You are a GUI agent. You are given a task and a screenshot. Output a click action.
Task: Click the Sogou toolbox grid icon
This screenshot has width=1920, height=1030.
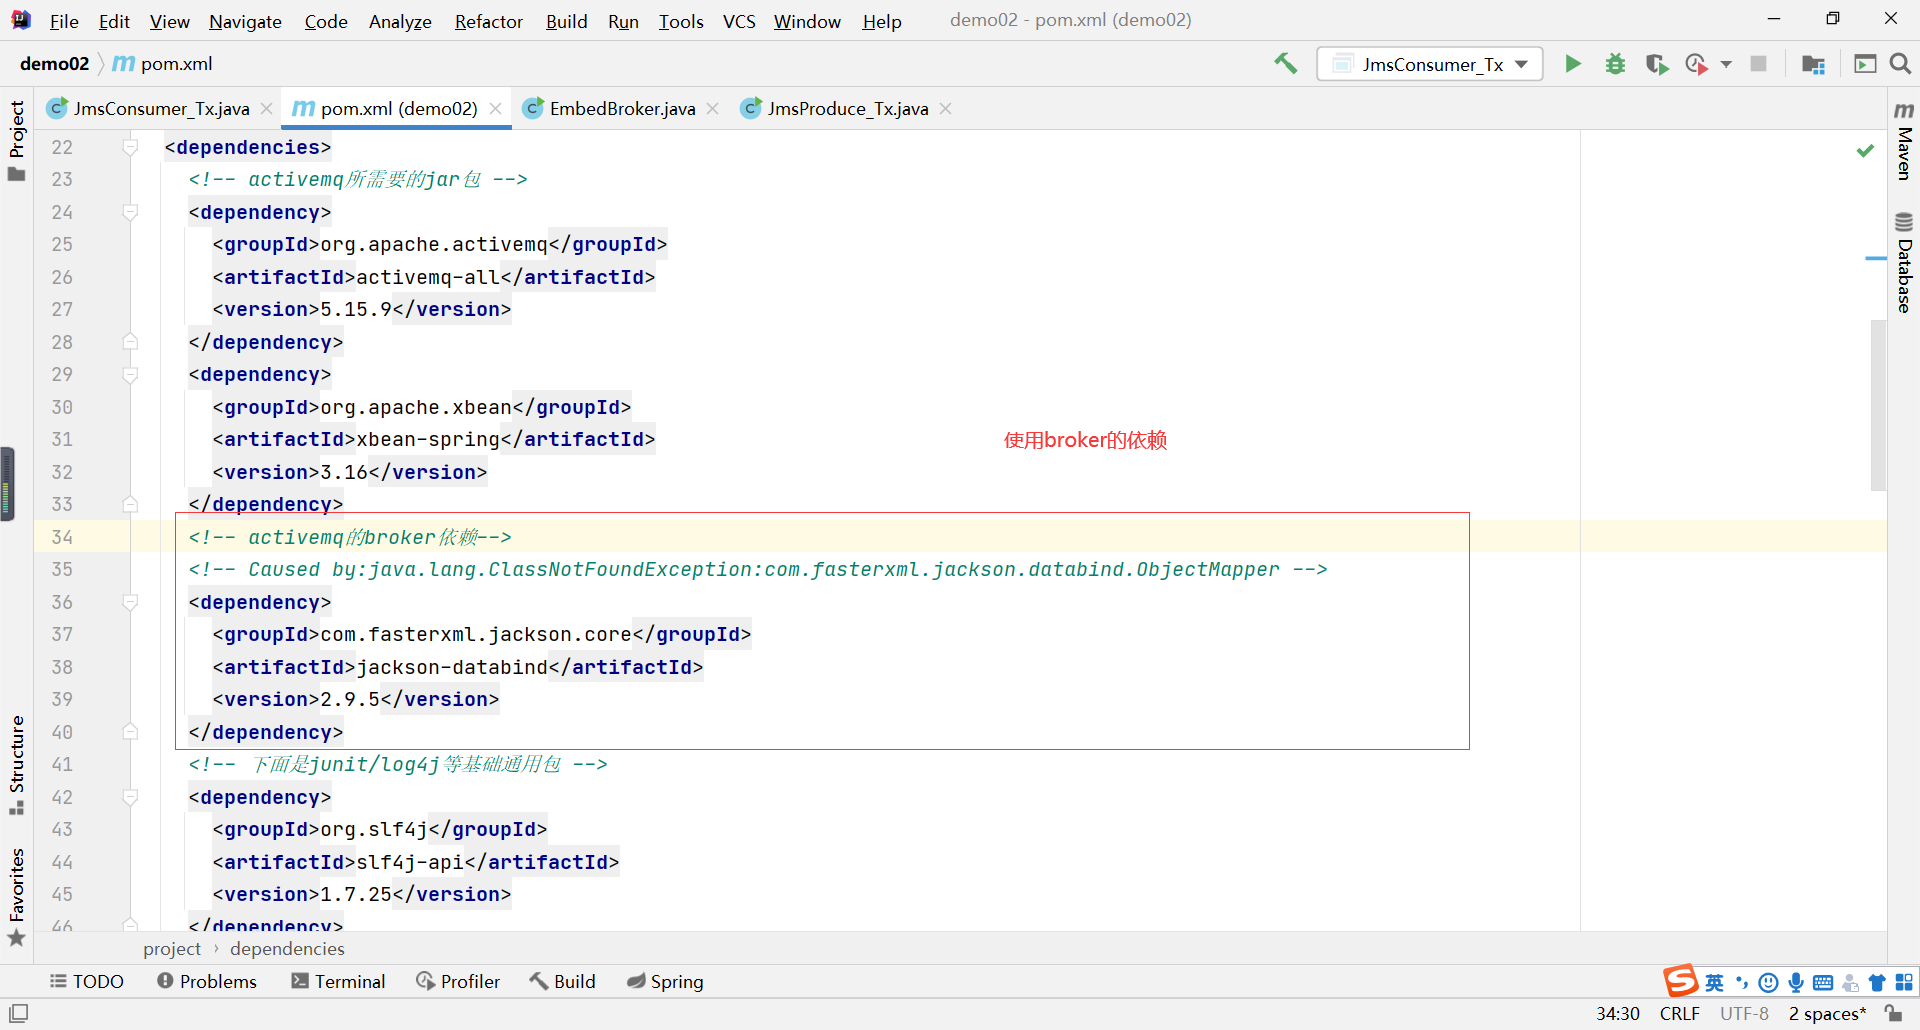click(x=1904, y=982)
